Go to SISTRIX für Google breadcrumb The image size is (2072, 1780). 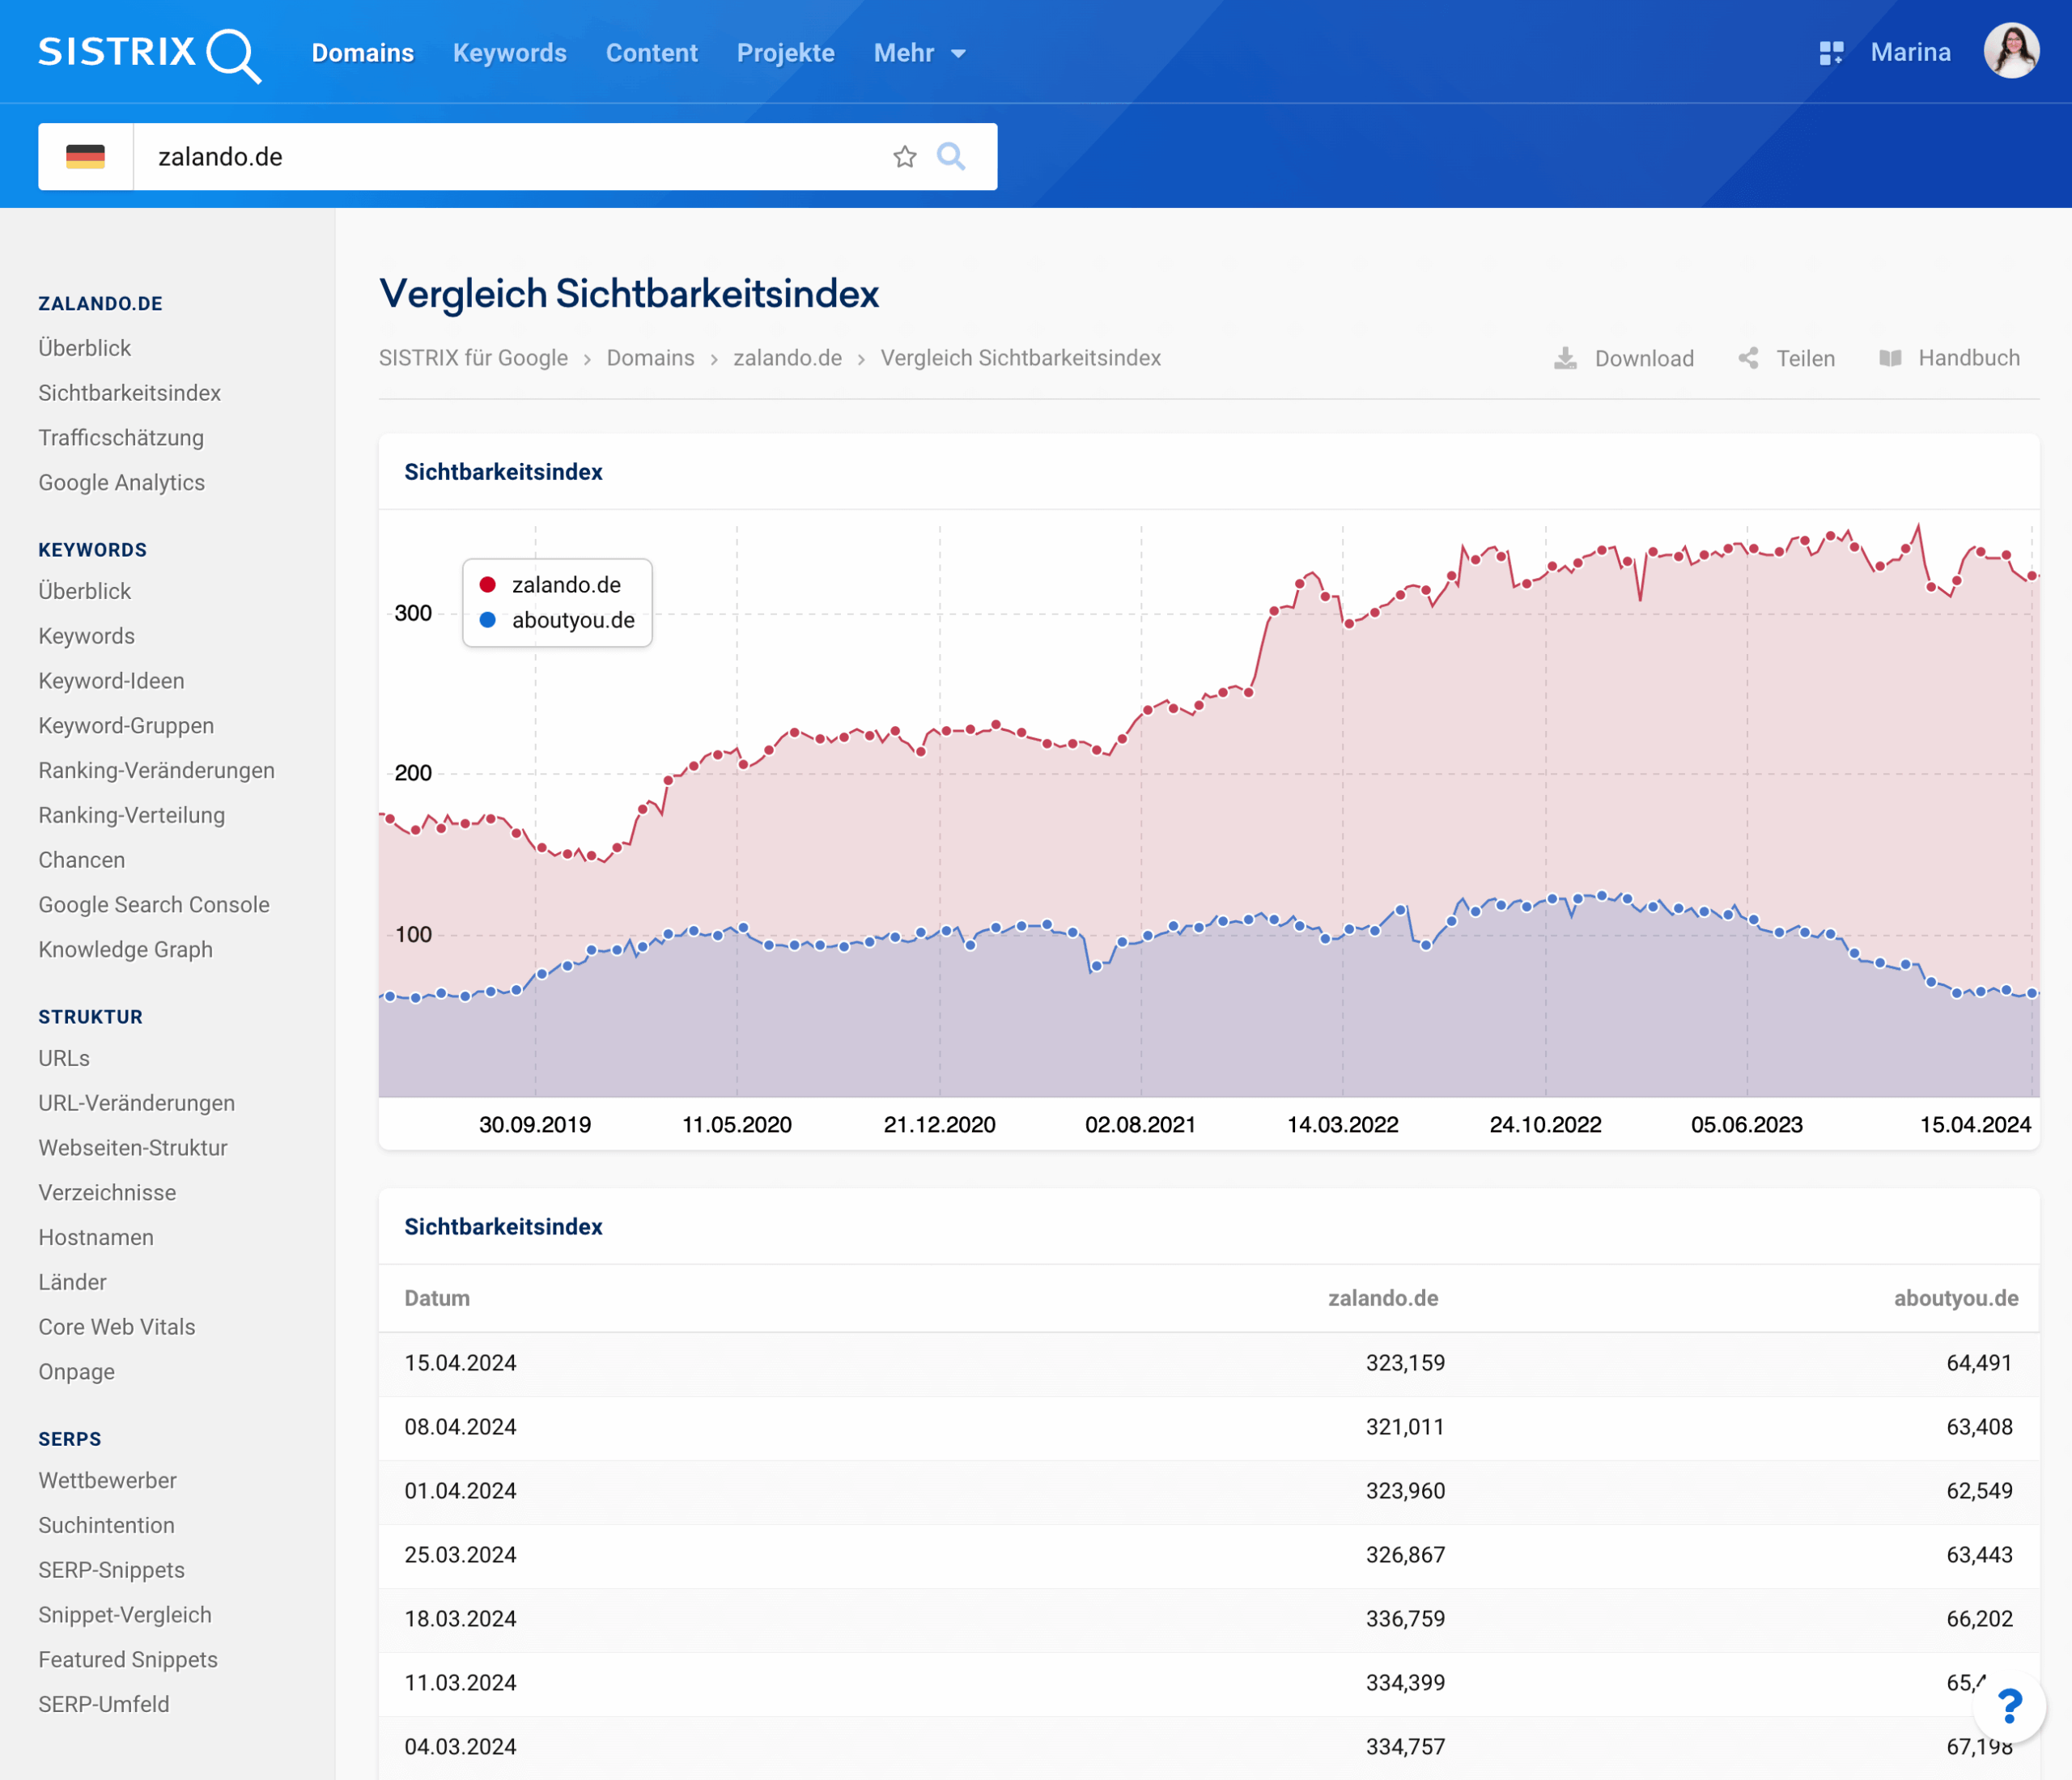[473, 358]
